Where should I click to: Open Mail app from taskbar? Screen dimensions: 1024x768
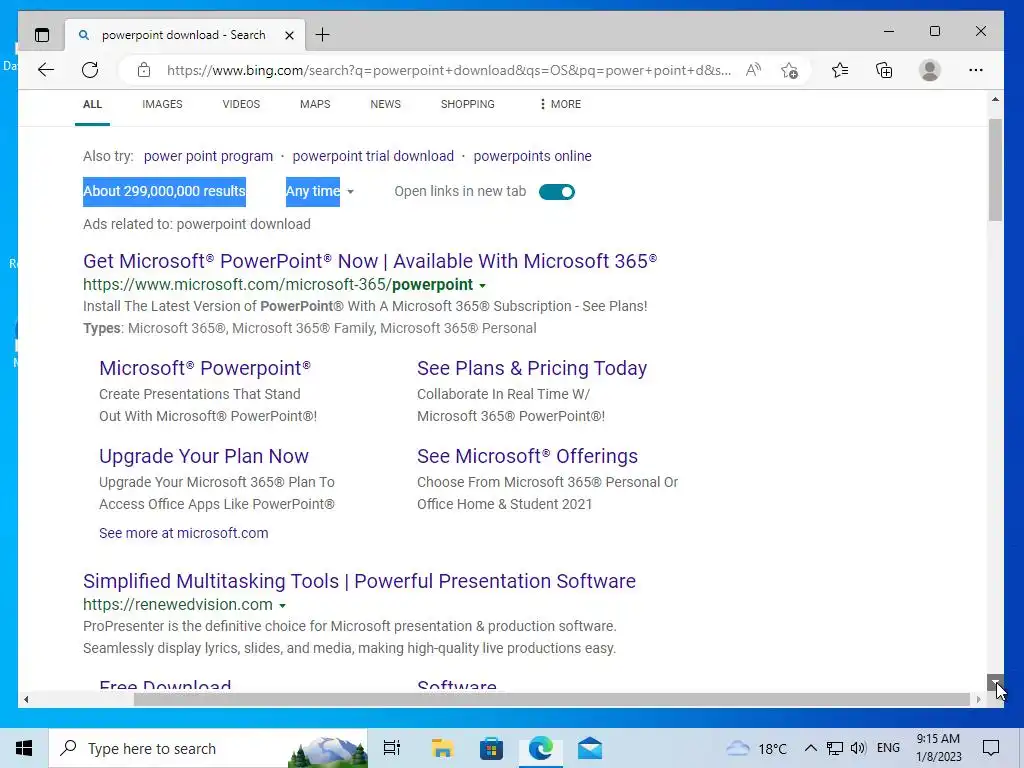[590, 748]
